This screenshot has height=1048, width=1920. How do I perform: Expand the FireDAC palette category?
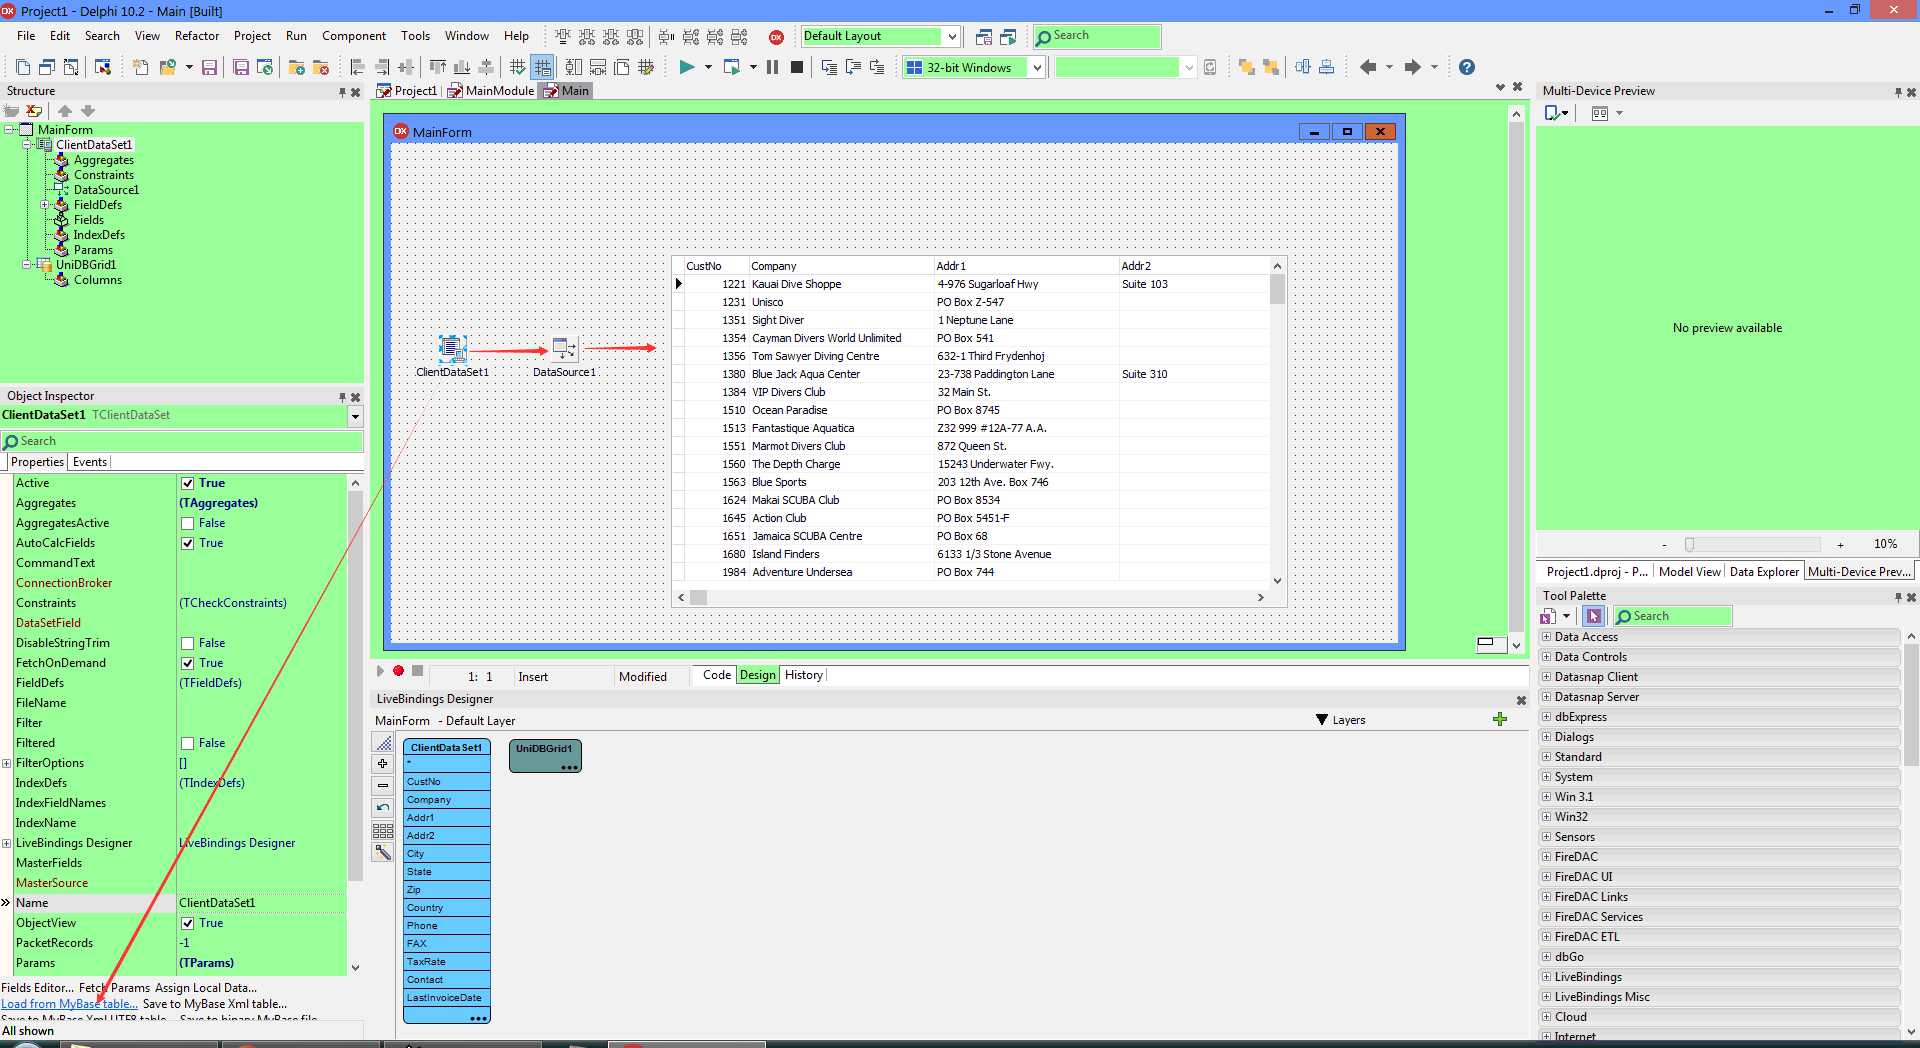click(x=1546, y=857)
